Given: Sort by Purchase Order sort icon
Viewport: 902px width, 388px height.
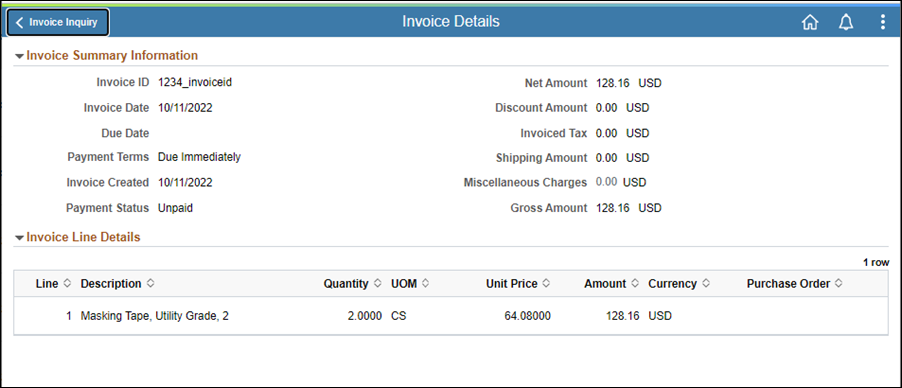Looking at the screenshot, I should (x=839, y=283).
